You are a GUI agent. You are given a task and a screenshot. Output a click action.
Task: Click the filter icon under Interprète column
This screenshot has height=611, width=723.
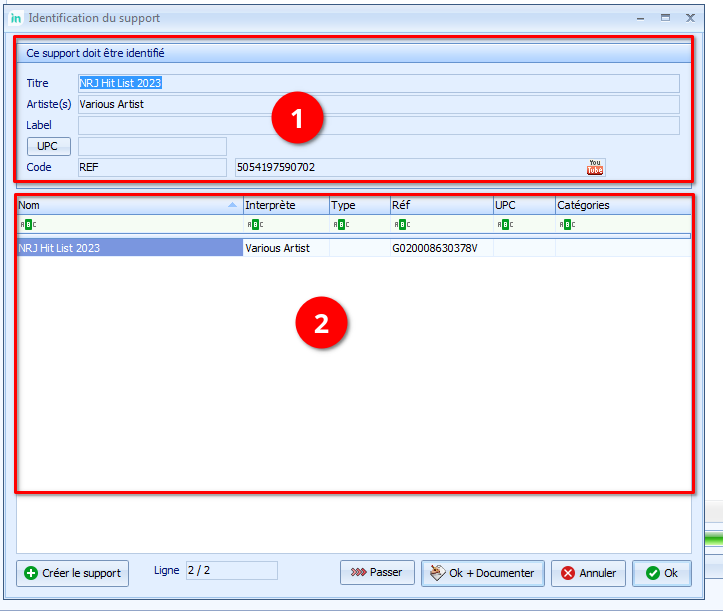254,225
